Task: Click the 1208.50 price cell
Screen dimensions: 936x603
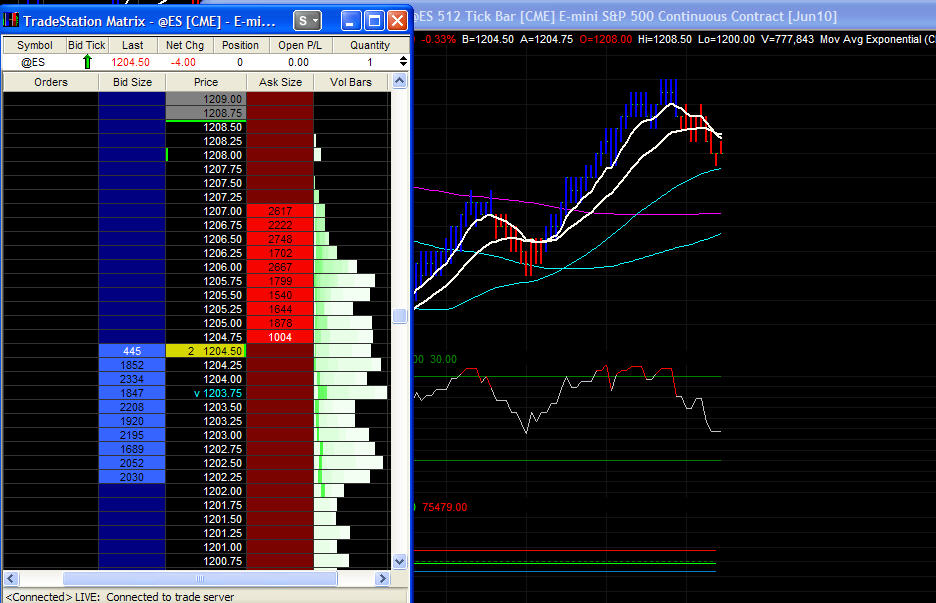Action: coord(206,127)
